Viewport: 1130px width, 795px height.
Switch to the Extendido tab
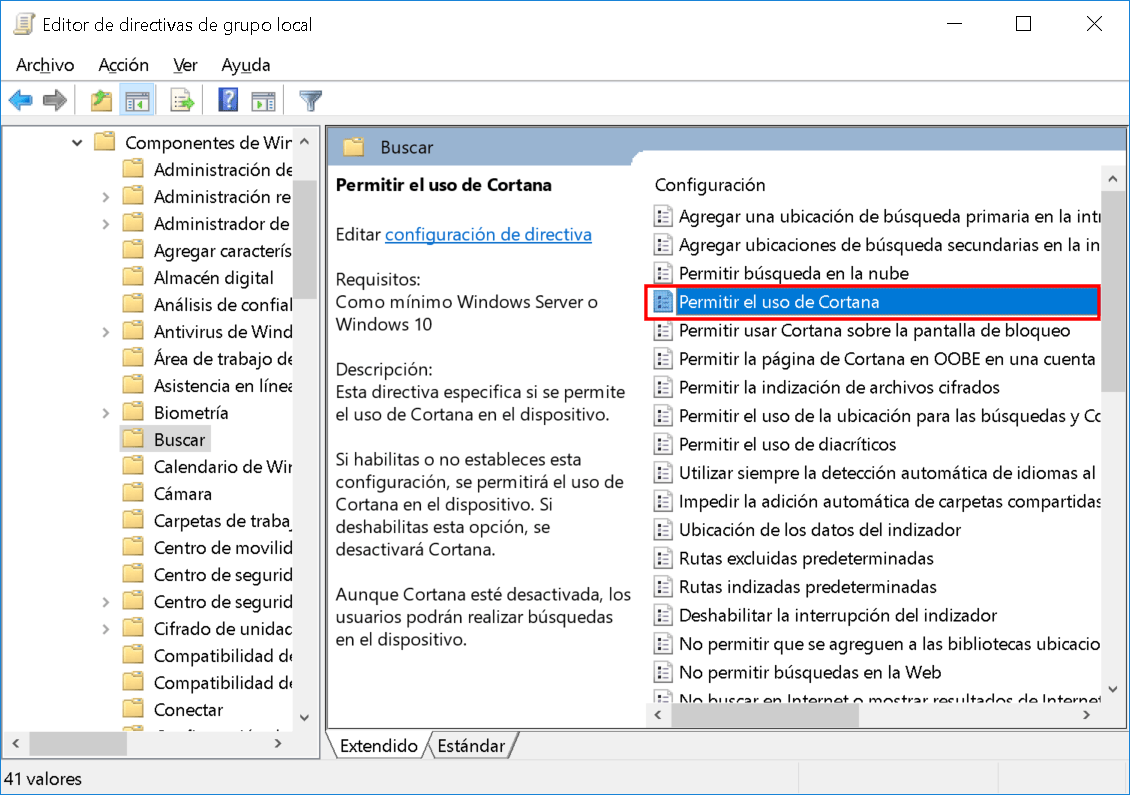tap(378, 745)
